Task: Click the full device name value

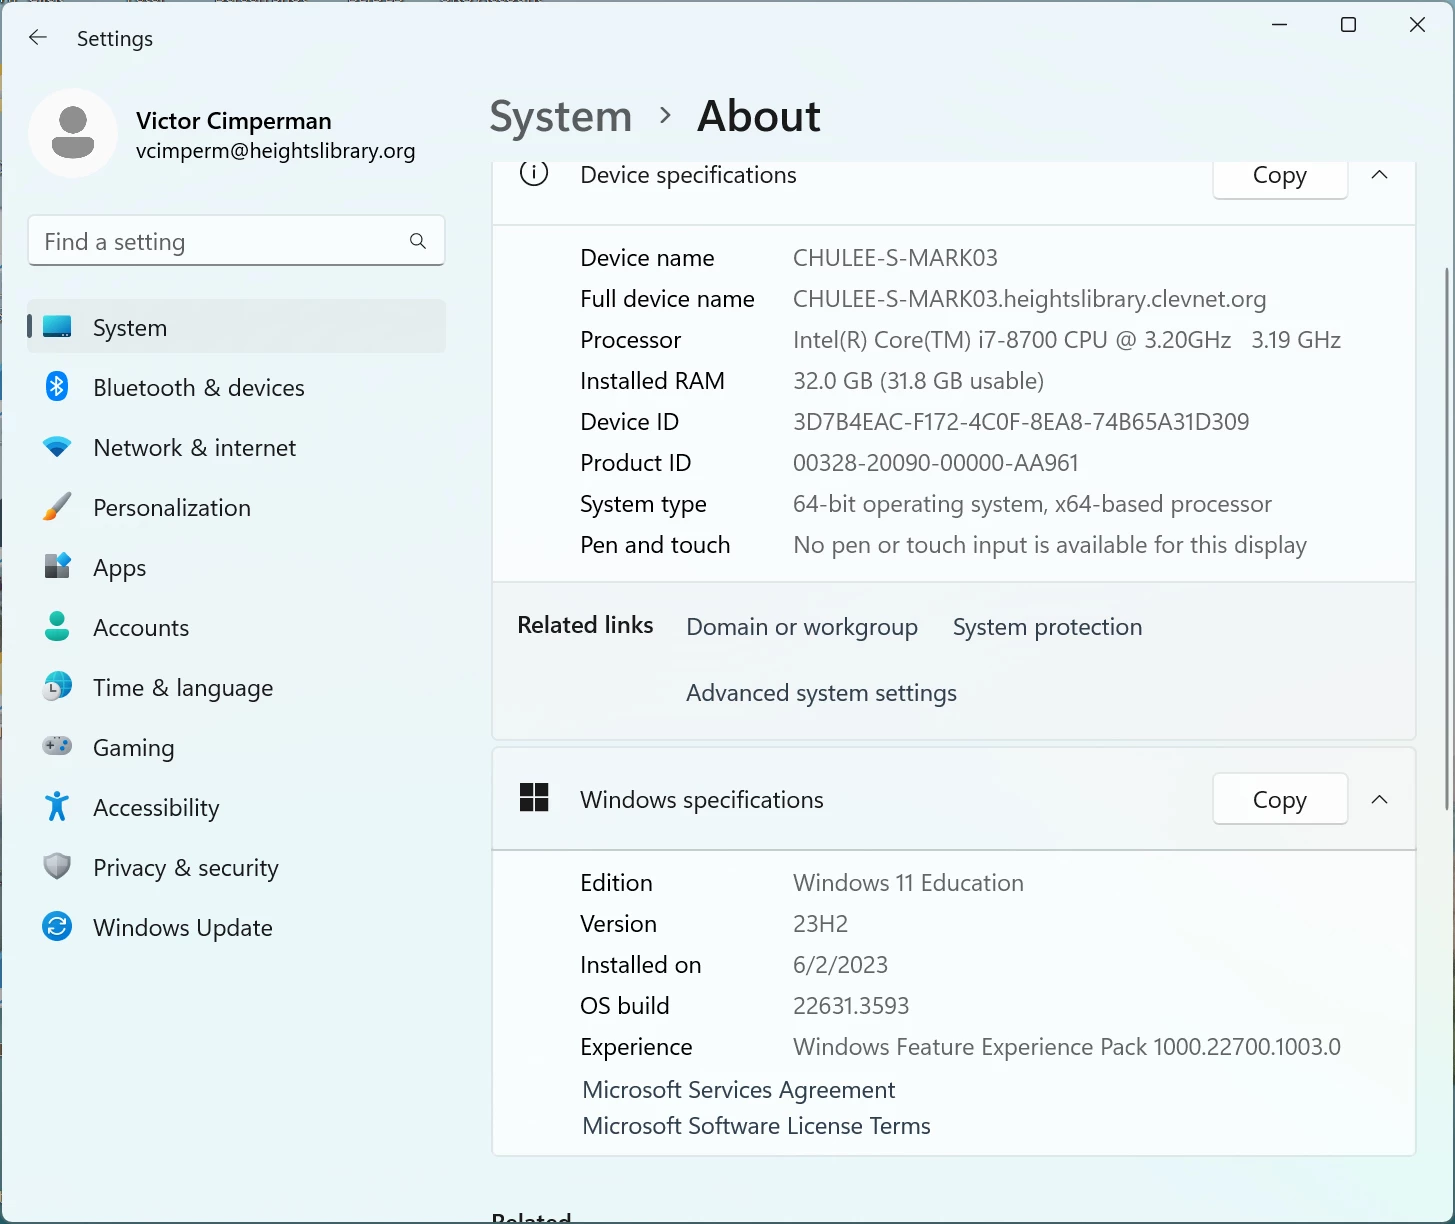Action: (x=1029, y=299)
